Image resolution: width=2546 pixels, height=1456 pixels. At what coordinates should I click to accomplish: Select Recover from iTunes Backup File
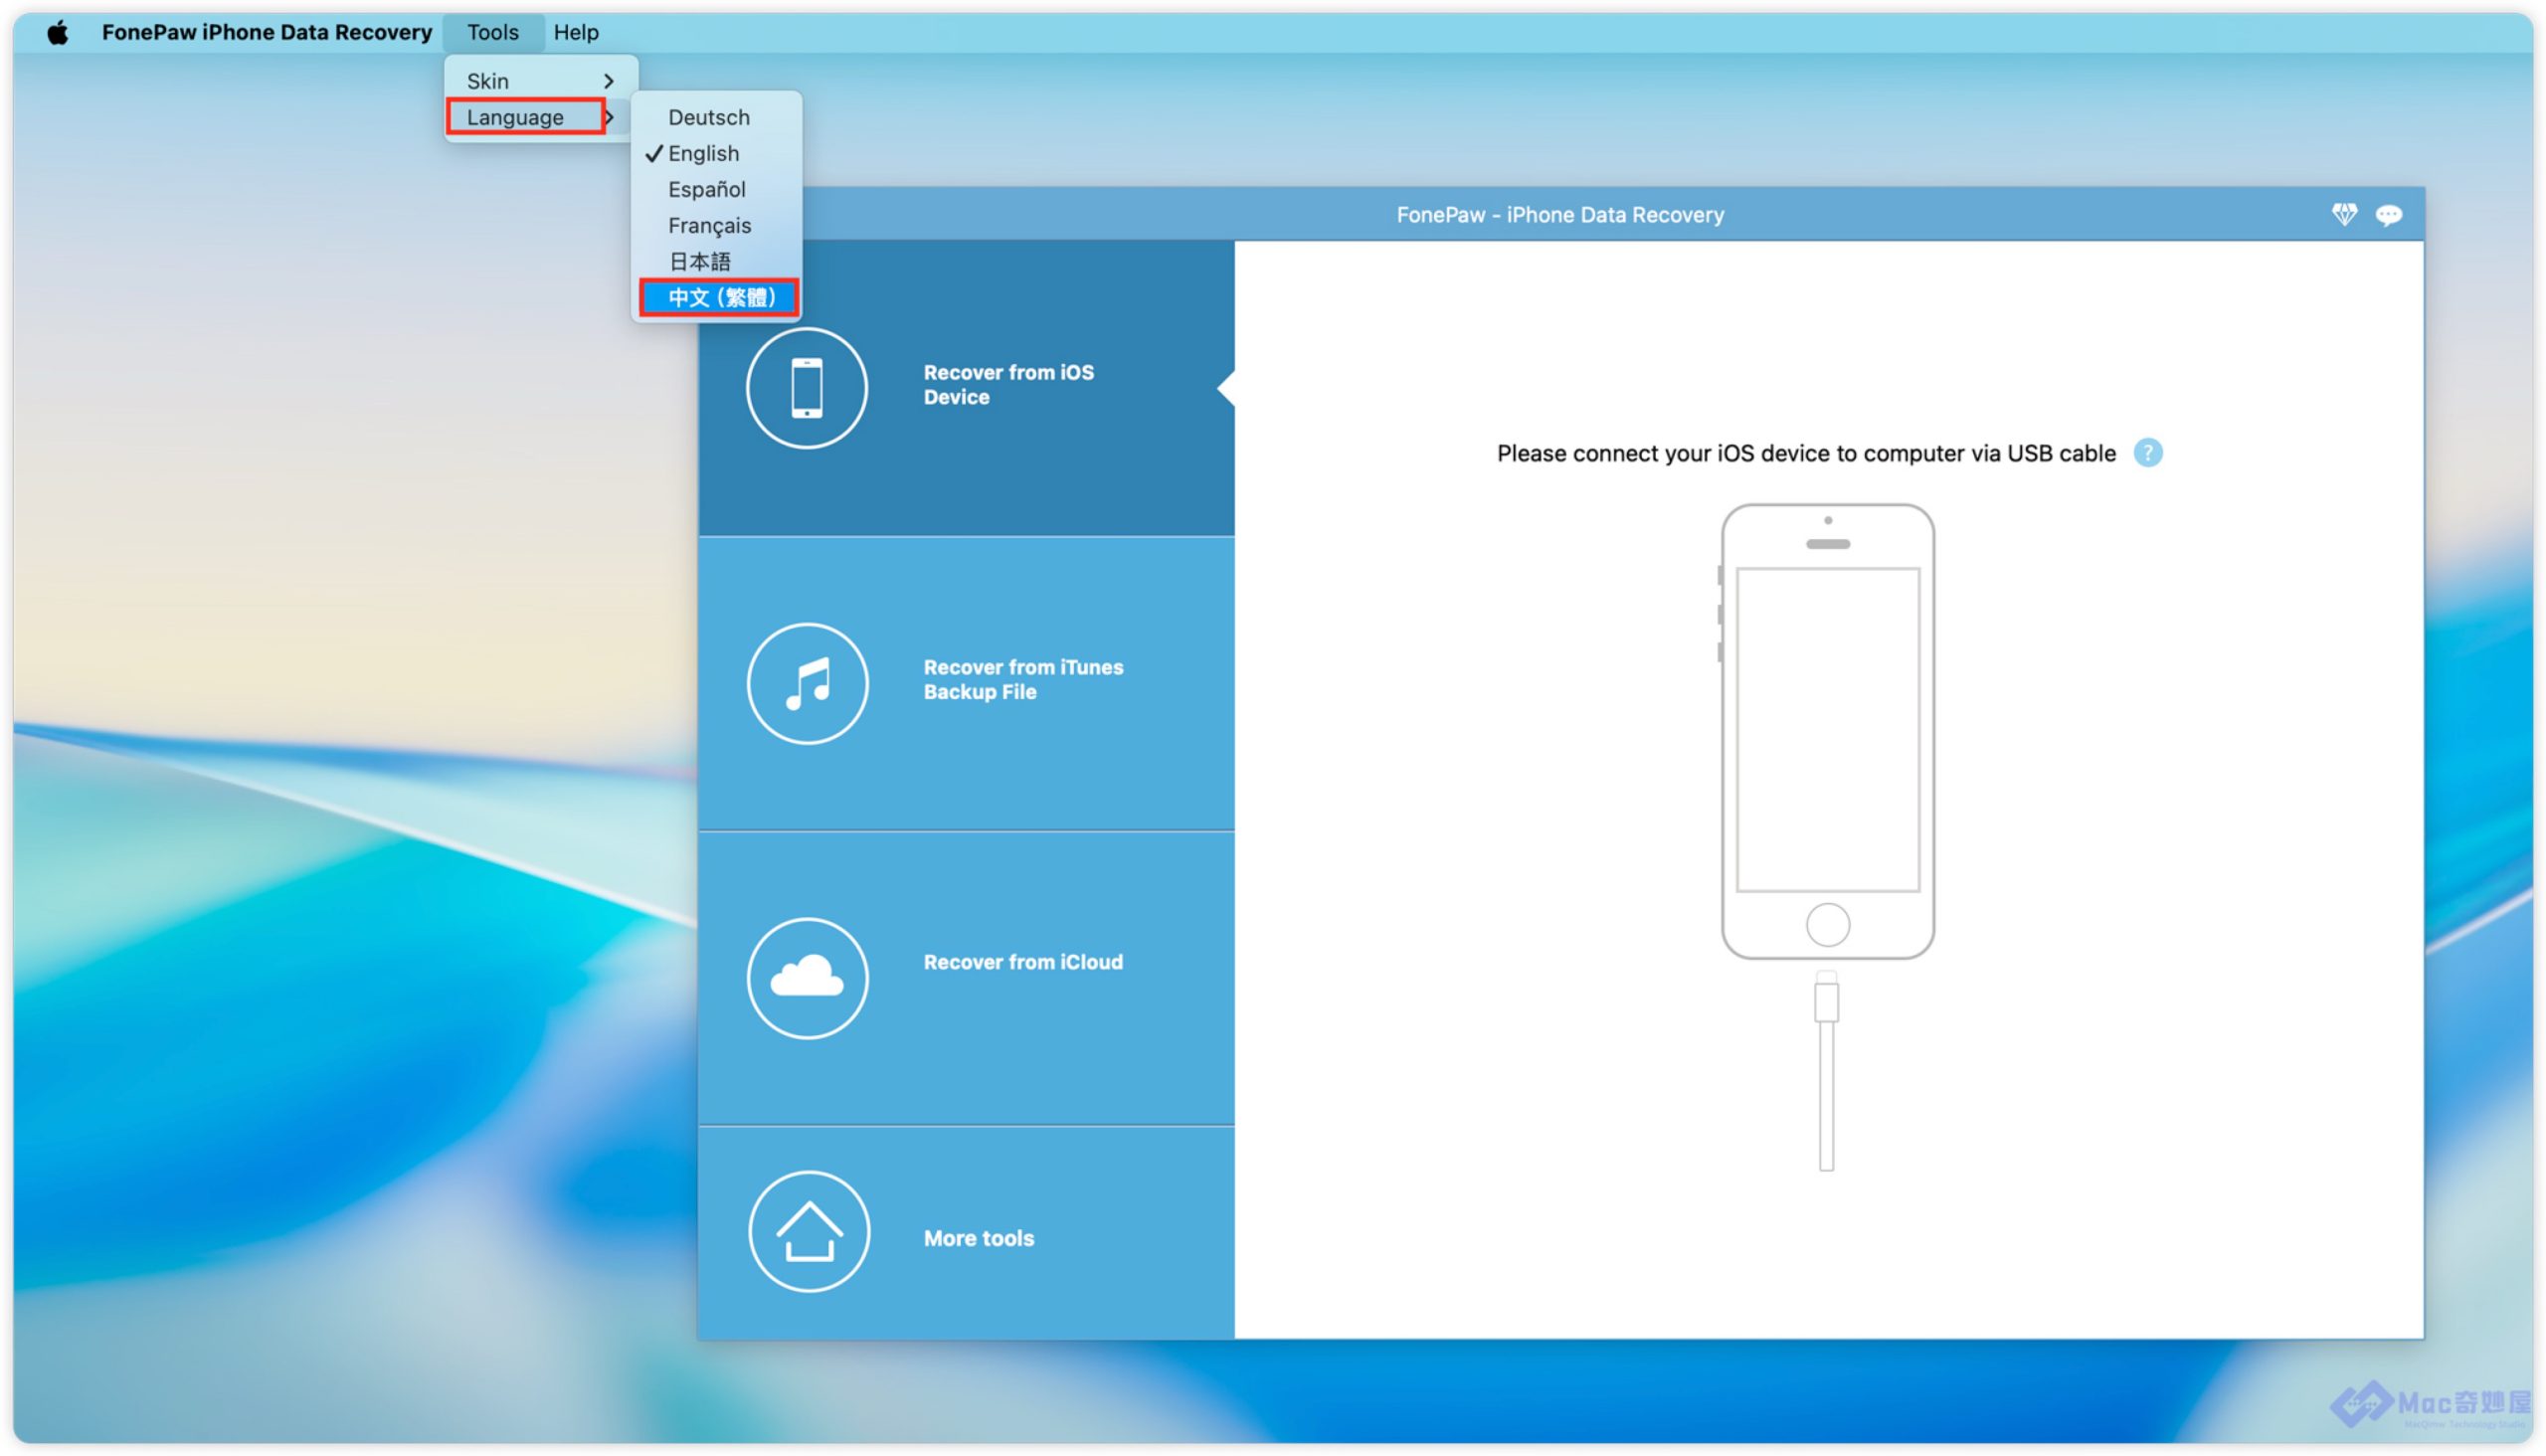point(1022,679)
